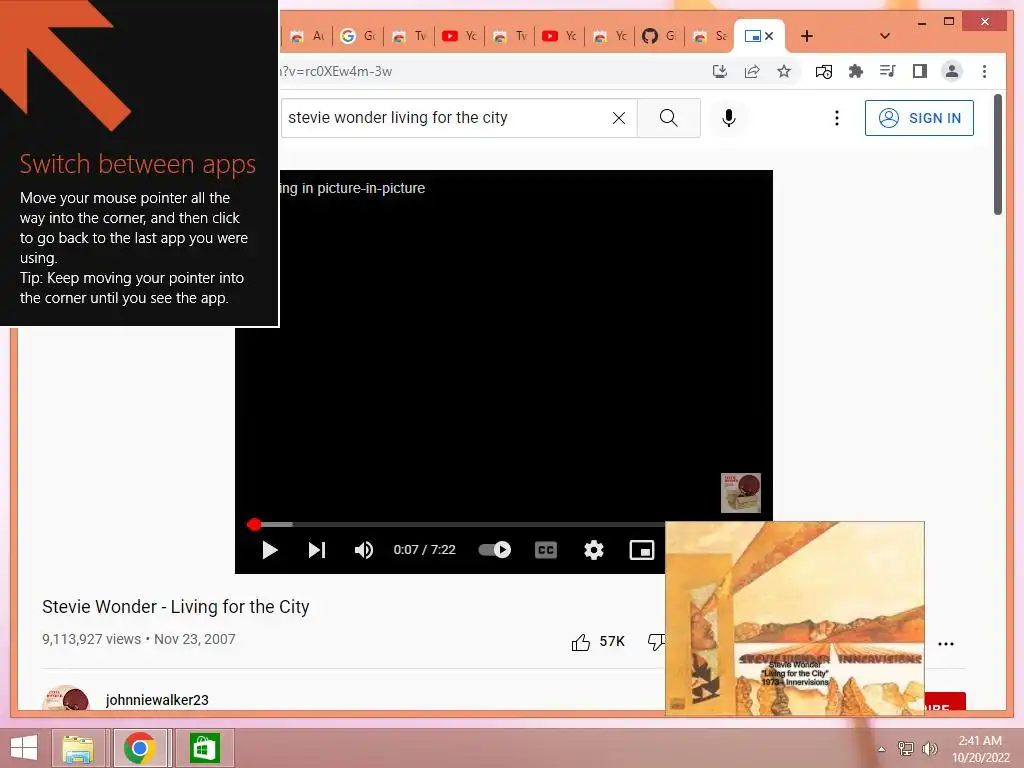This screenshot has height=768, width=1024.
Task: Click the share this page icon
Action: (752, 71)
